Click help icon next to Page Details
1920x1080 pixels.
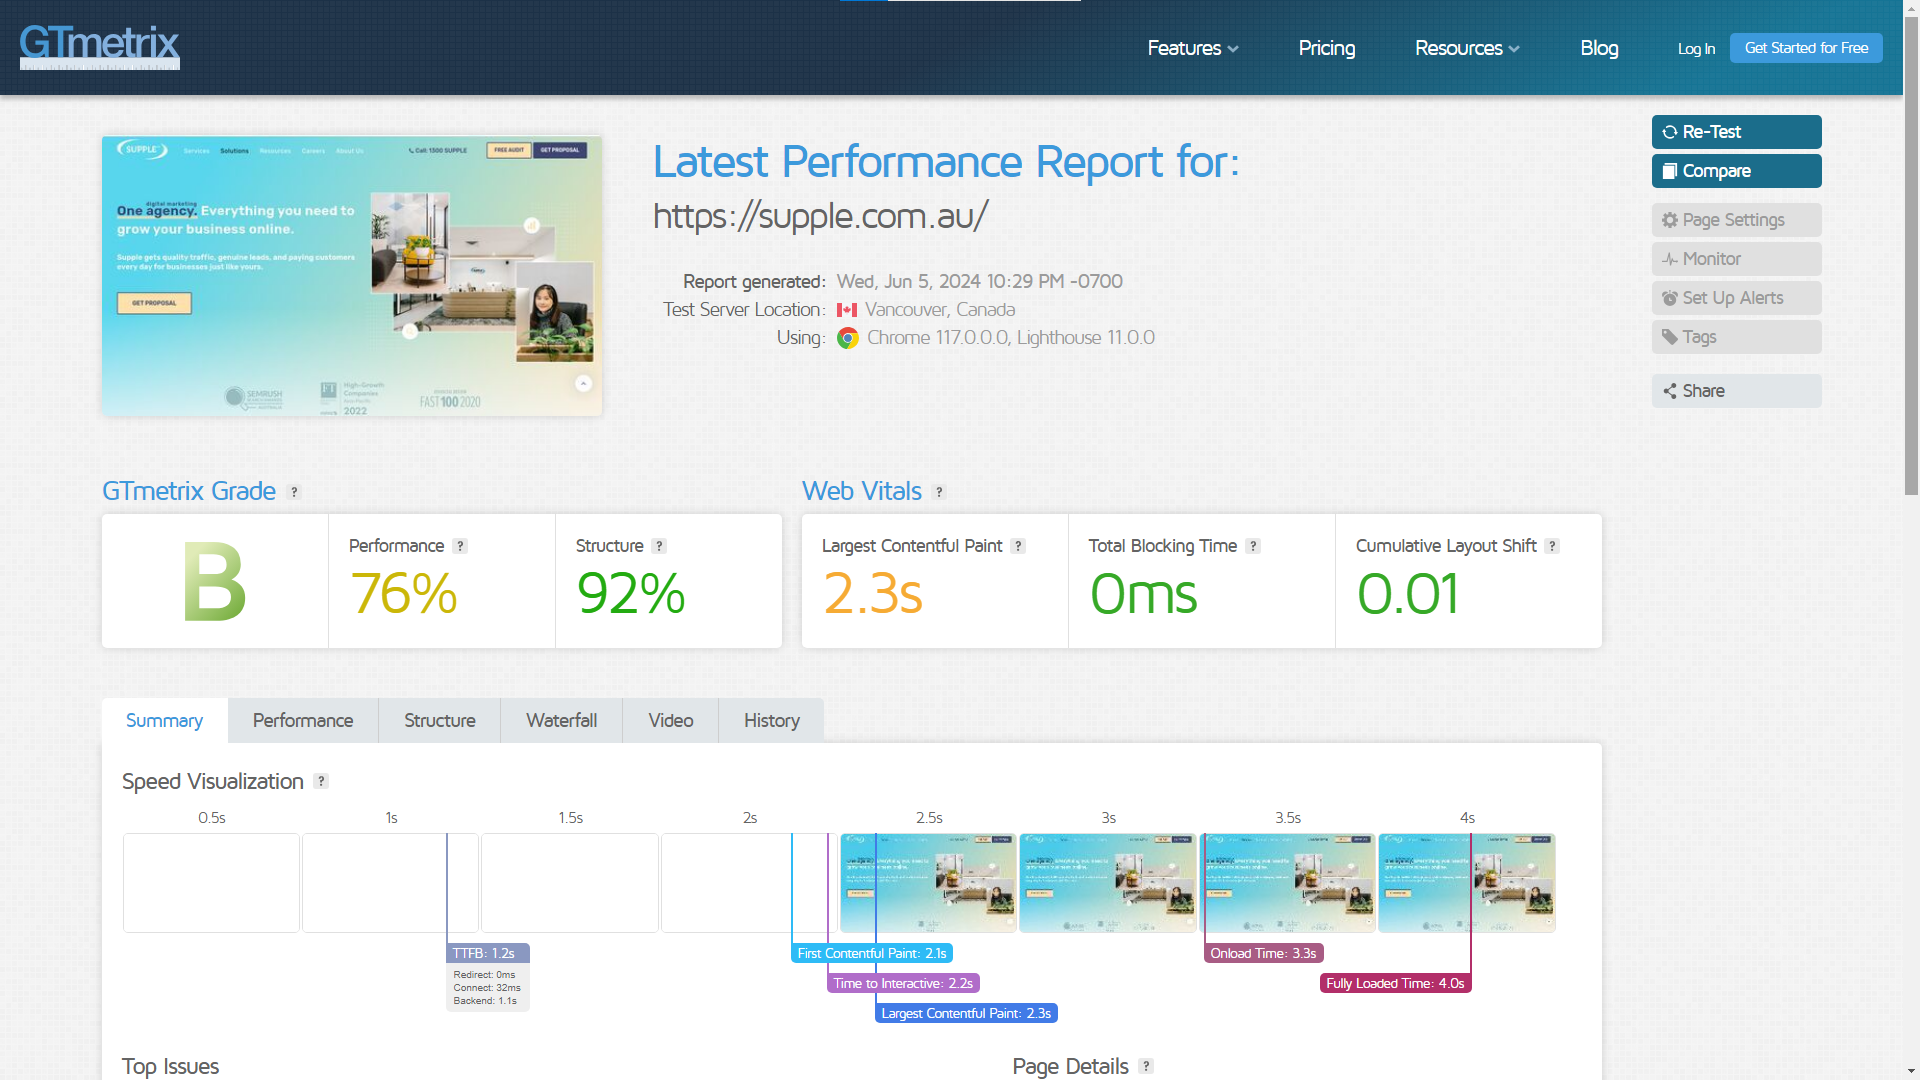(x=1146, y=1066)
